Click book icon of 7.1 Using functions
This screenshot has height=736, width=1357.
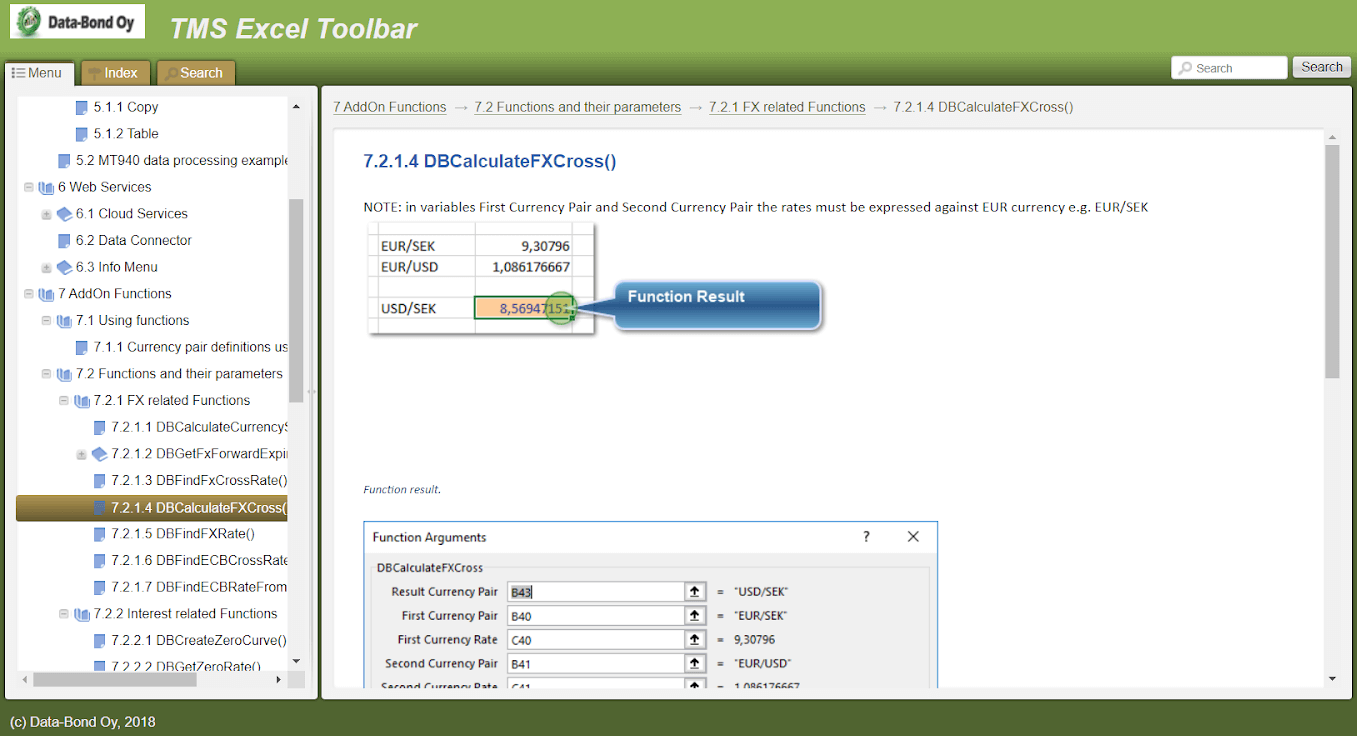click(x=64, y=321)
